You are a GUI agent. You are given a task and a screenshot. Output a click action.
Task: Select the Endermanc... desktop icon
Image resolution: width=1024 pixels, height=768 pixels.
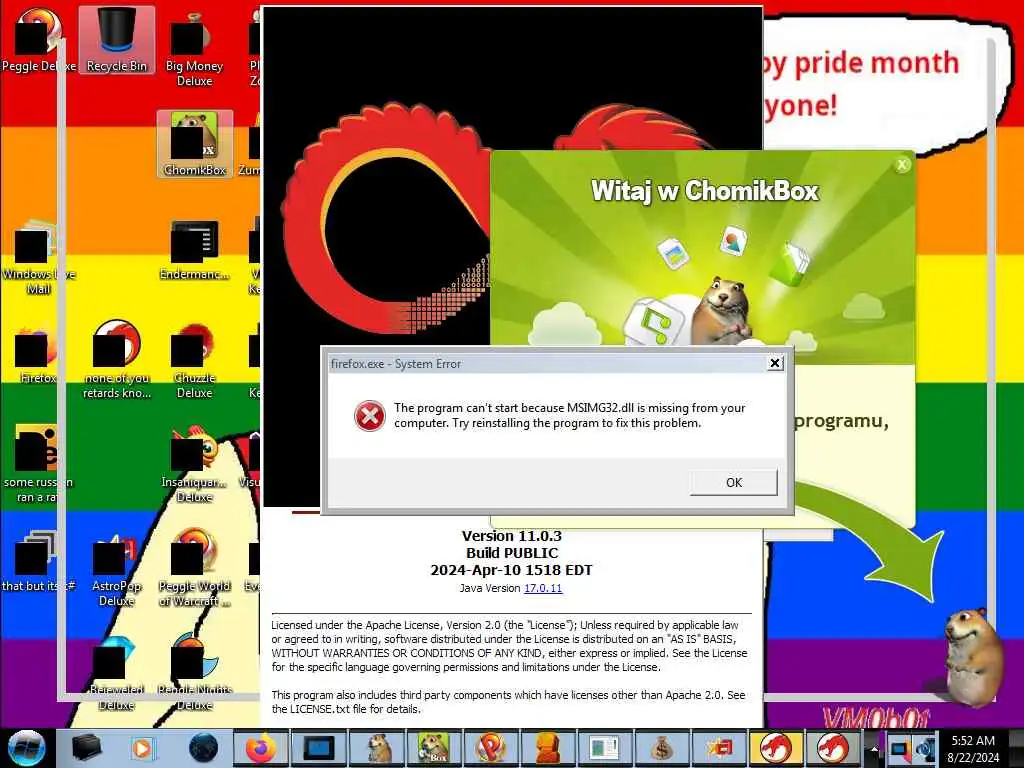tap(194, 249)
